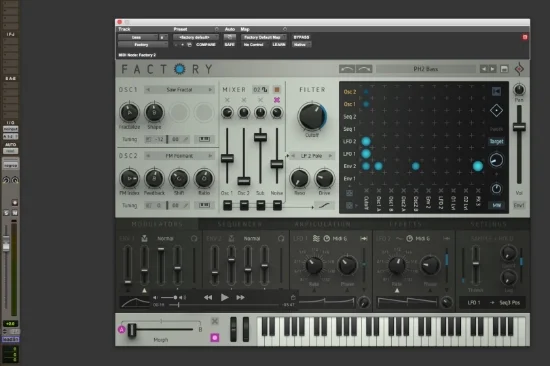Click the rewind button in video overlay
Image resolution: width=550 pixels, height=366 pixels.
click(x=208, y=298)
